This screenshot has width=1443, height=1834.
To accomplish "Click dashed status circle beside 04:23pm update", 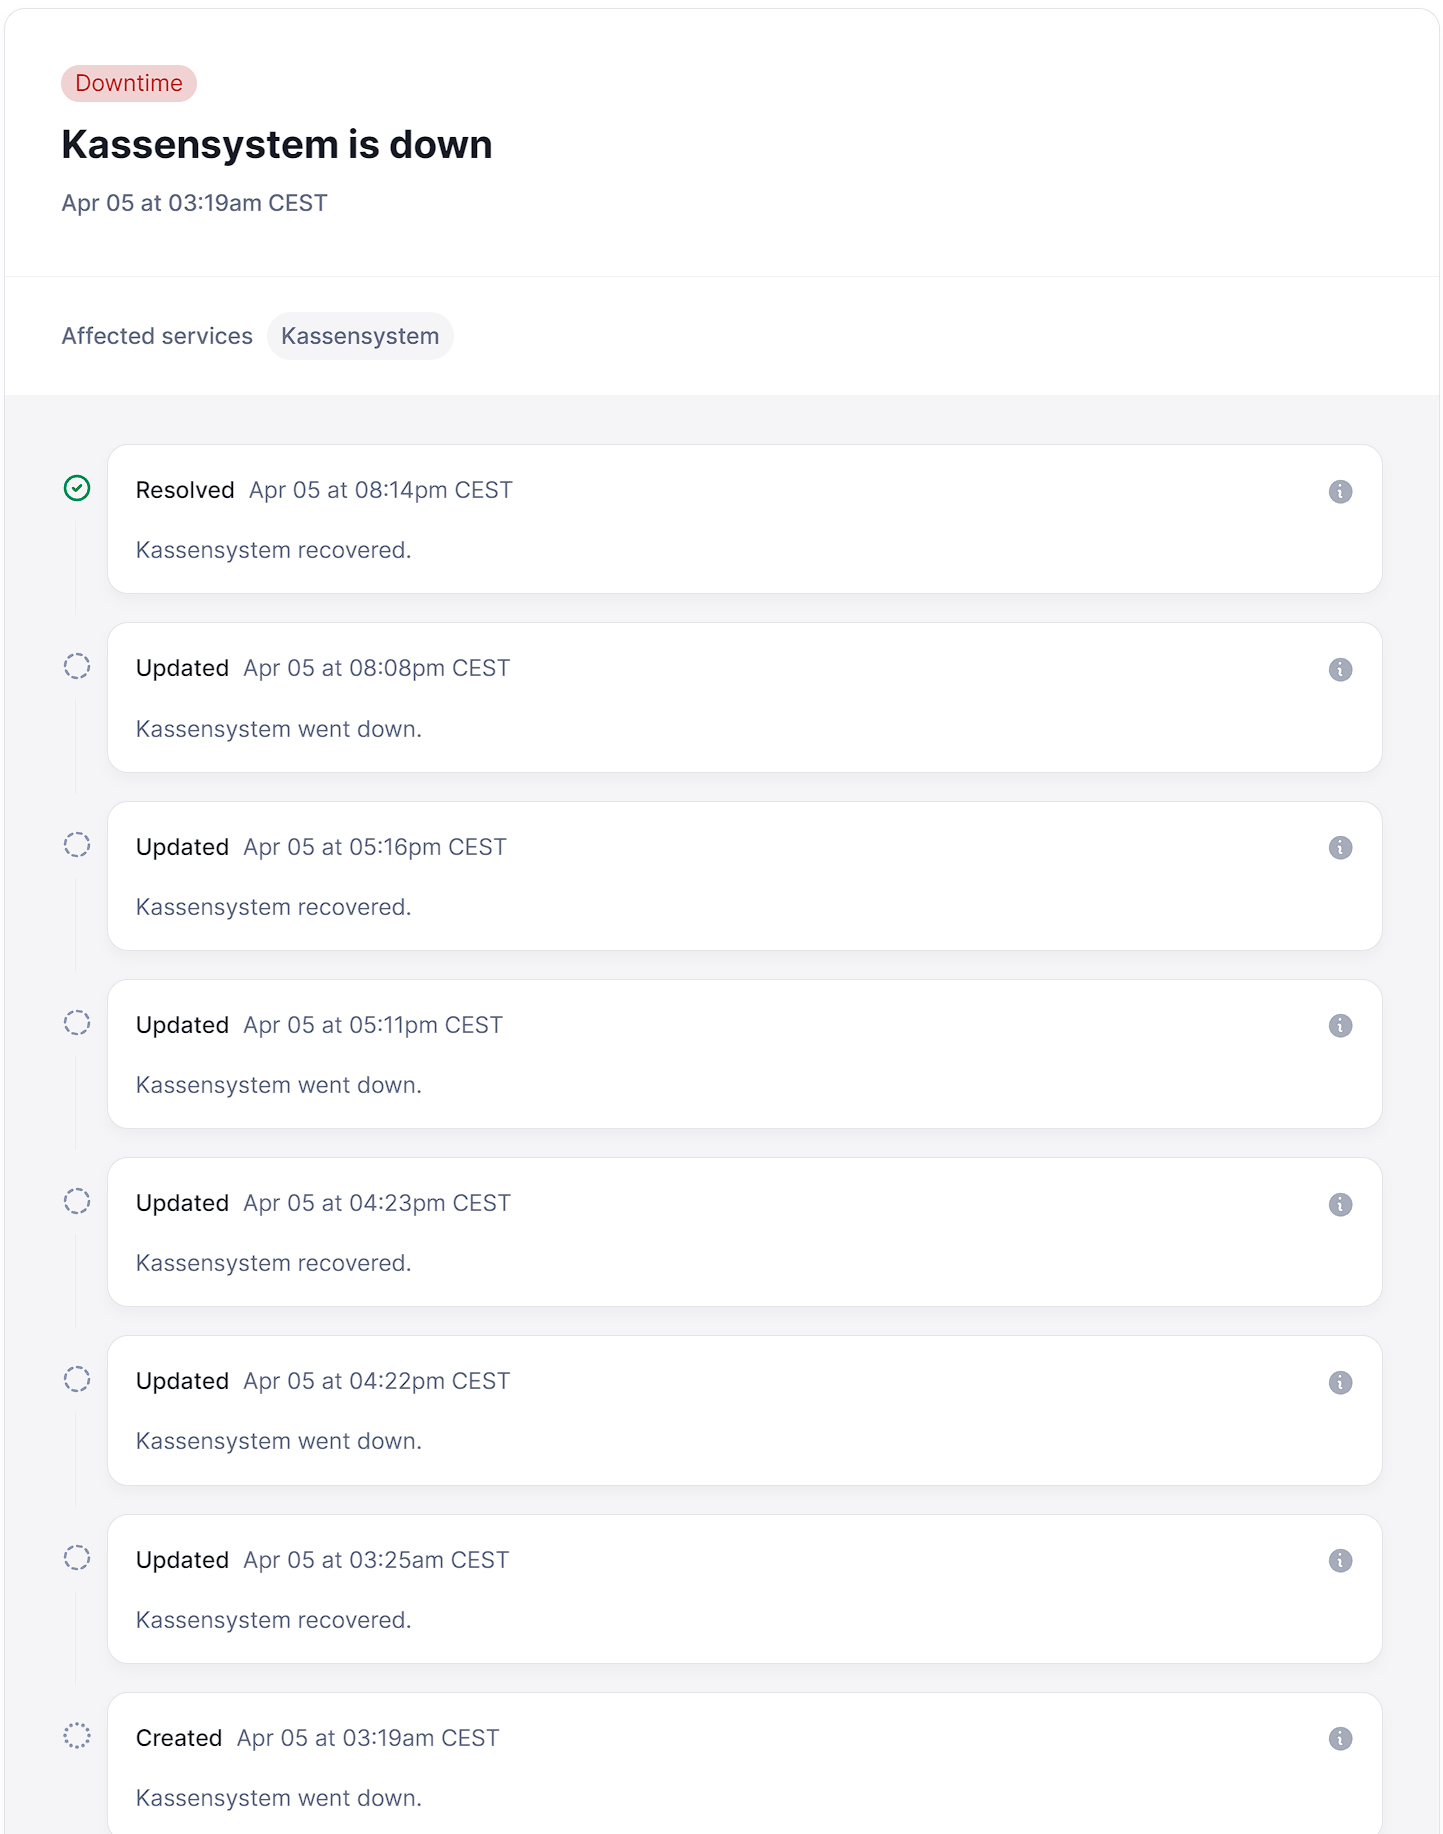I will pos(77,1201).
